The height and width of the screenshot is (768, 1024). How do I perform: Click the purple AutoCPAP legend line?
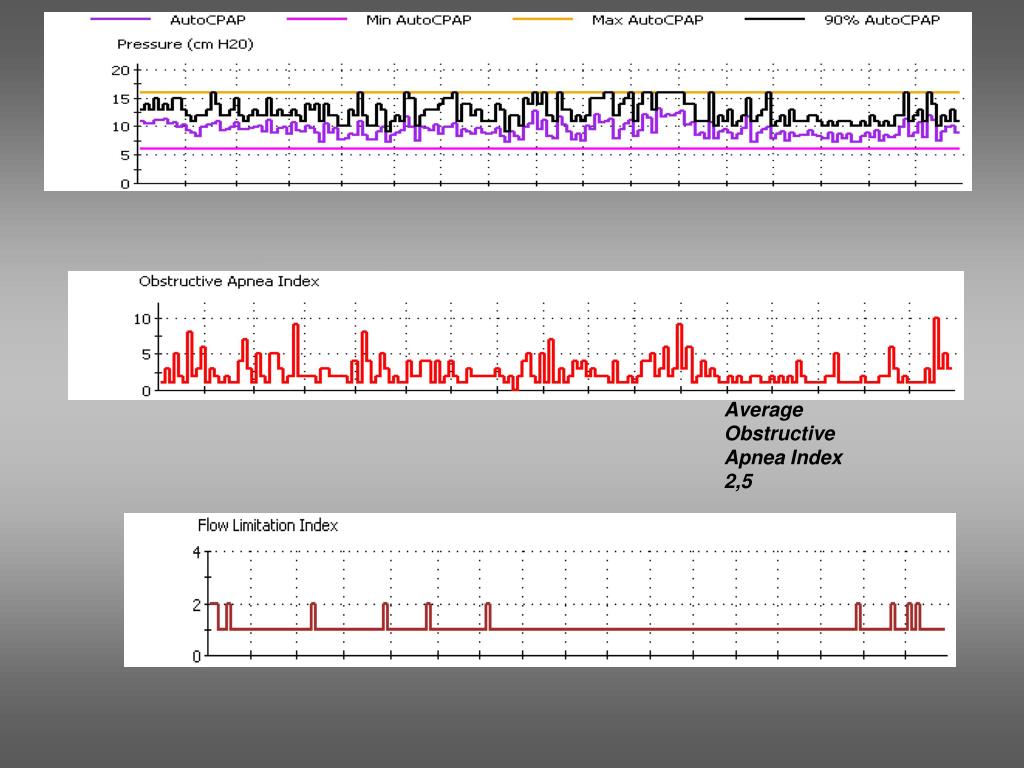pos(121,19)
